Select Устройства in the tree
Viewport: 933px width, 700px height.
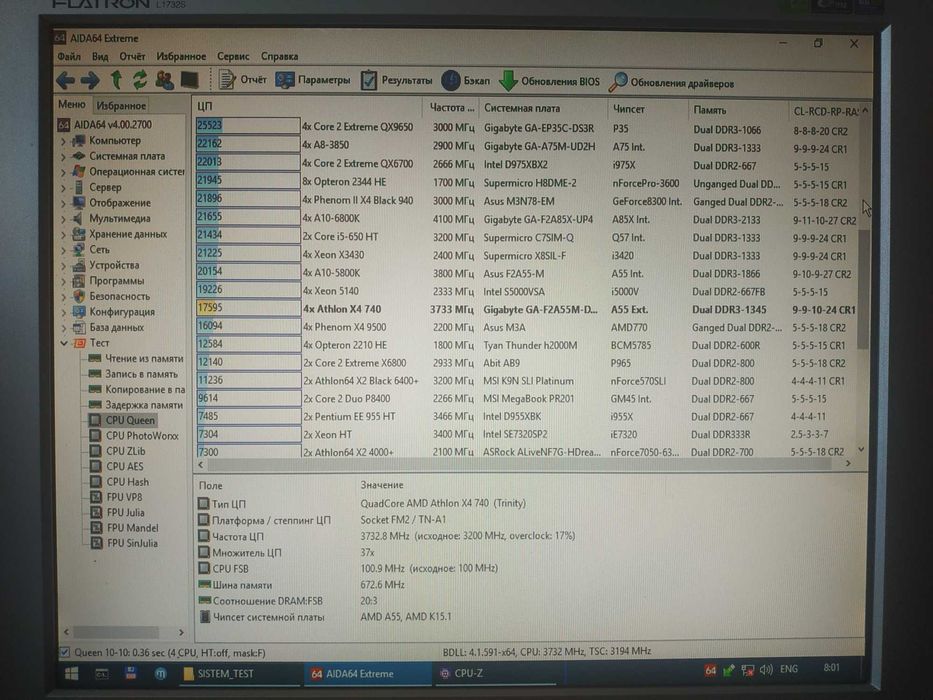[x=114, y=265]
